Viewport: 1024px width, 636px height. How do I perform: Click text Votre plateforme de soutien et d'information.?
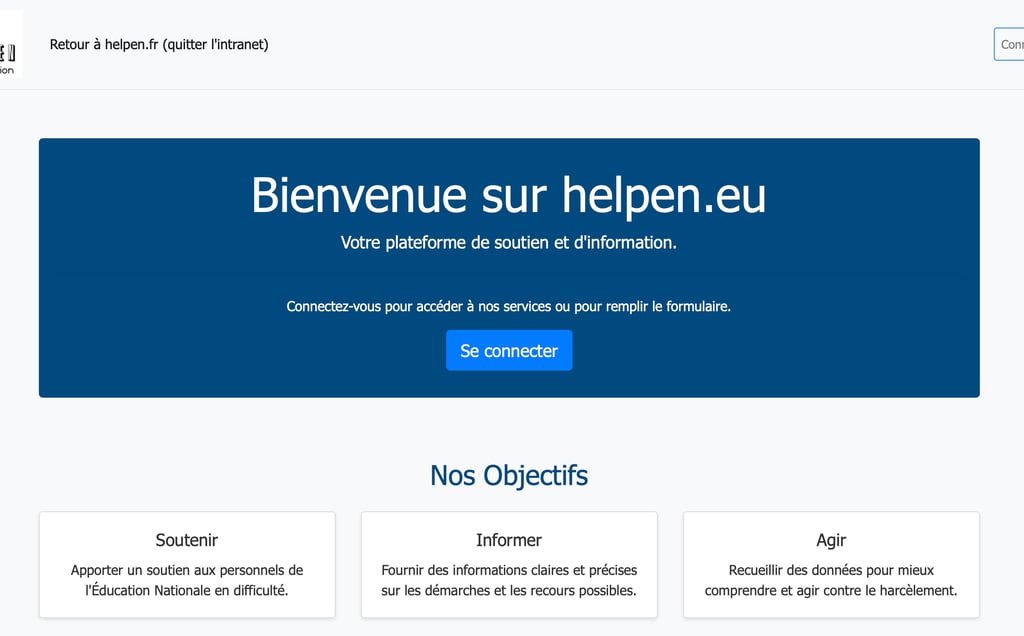[509, 243]
